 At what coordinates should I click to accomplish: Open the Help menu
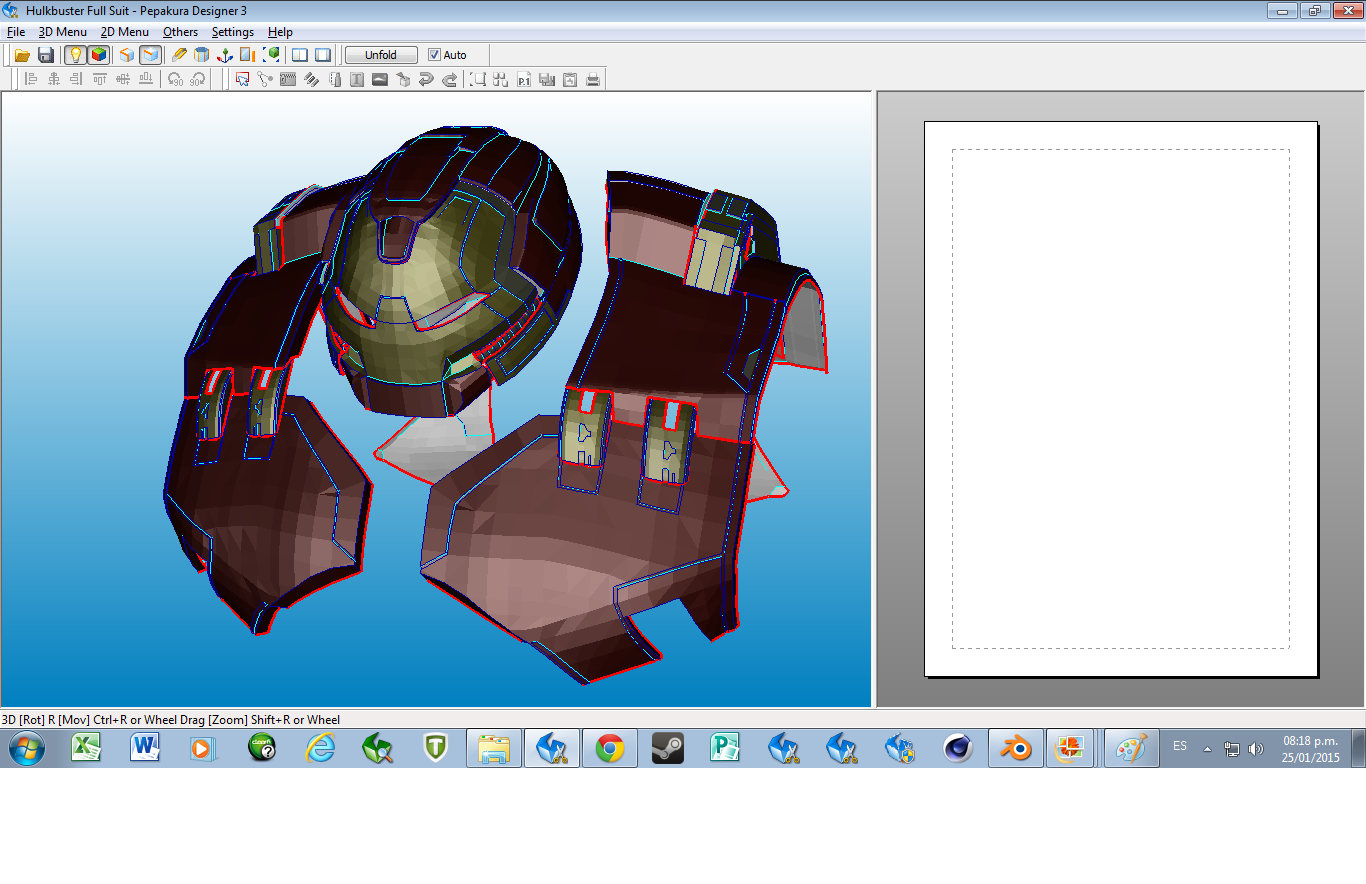click(281, 32)
